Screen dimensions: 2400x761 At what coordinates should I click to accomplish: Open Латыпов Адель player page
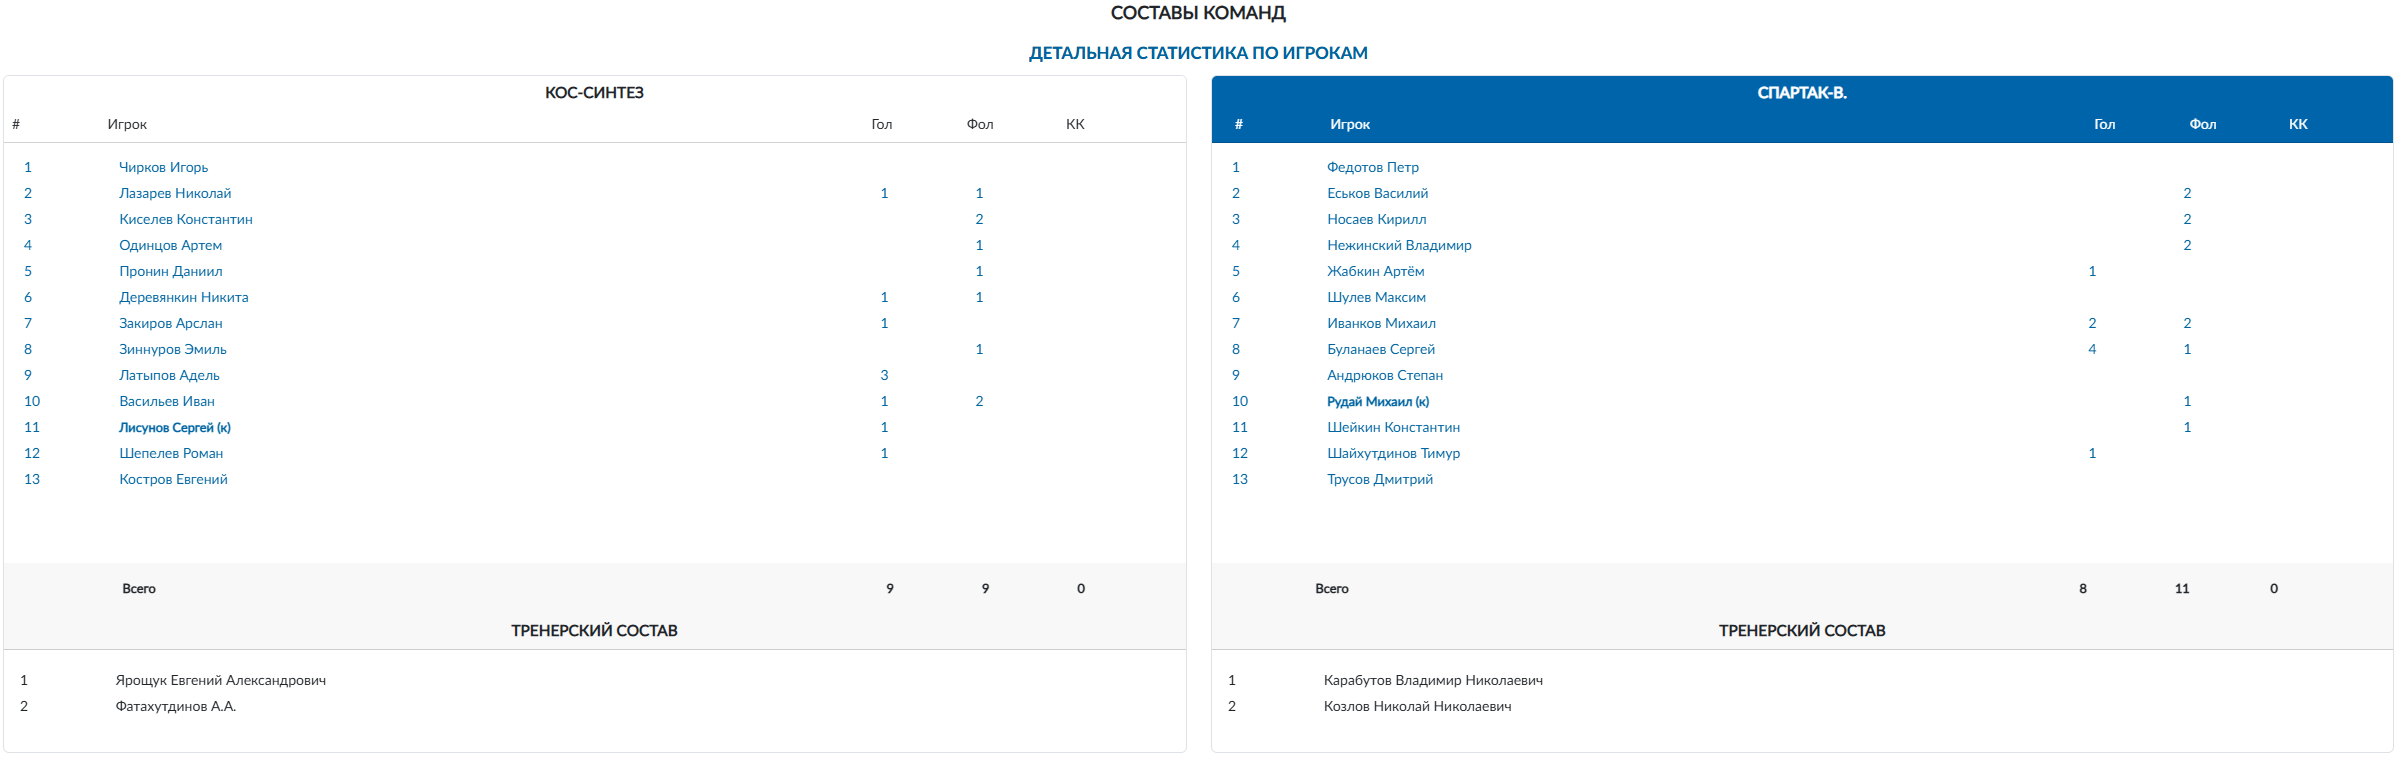170,375
